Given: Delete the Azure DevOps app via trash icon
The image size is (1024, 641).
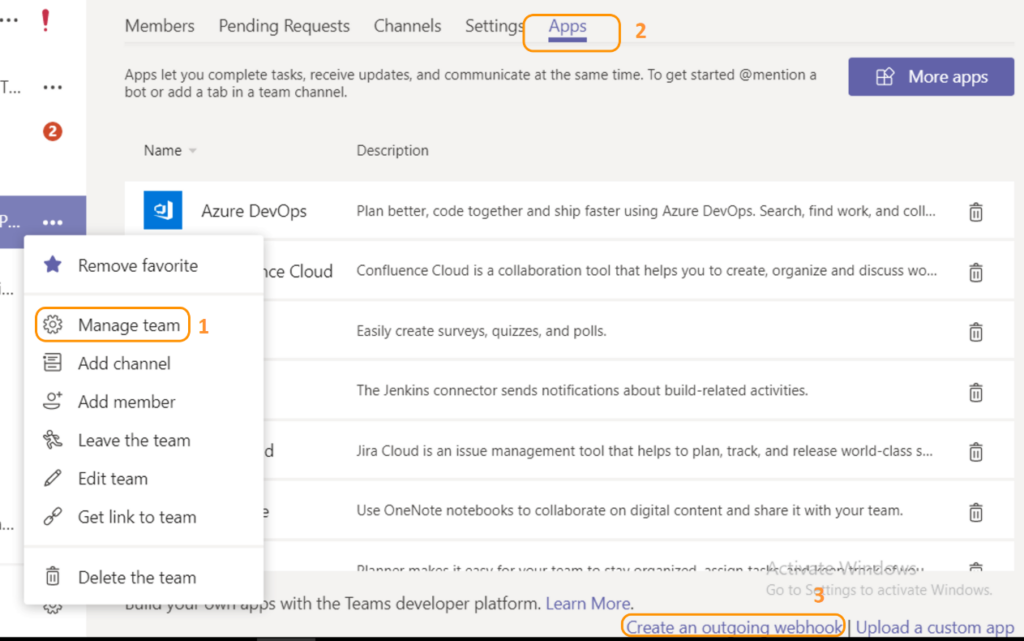Looking at the screenshot, I should click(x=976, y=212).
